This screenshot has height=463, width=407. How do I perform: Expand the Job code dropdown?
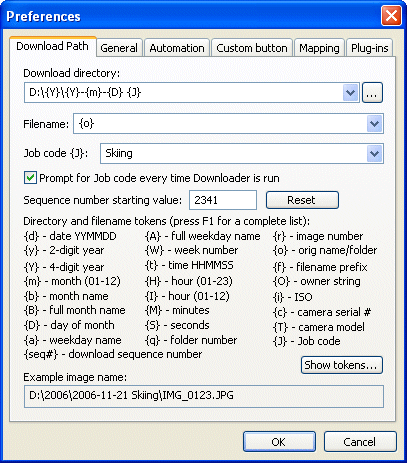(374, 153)
